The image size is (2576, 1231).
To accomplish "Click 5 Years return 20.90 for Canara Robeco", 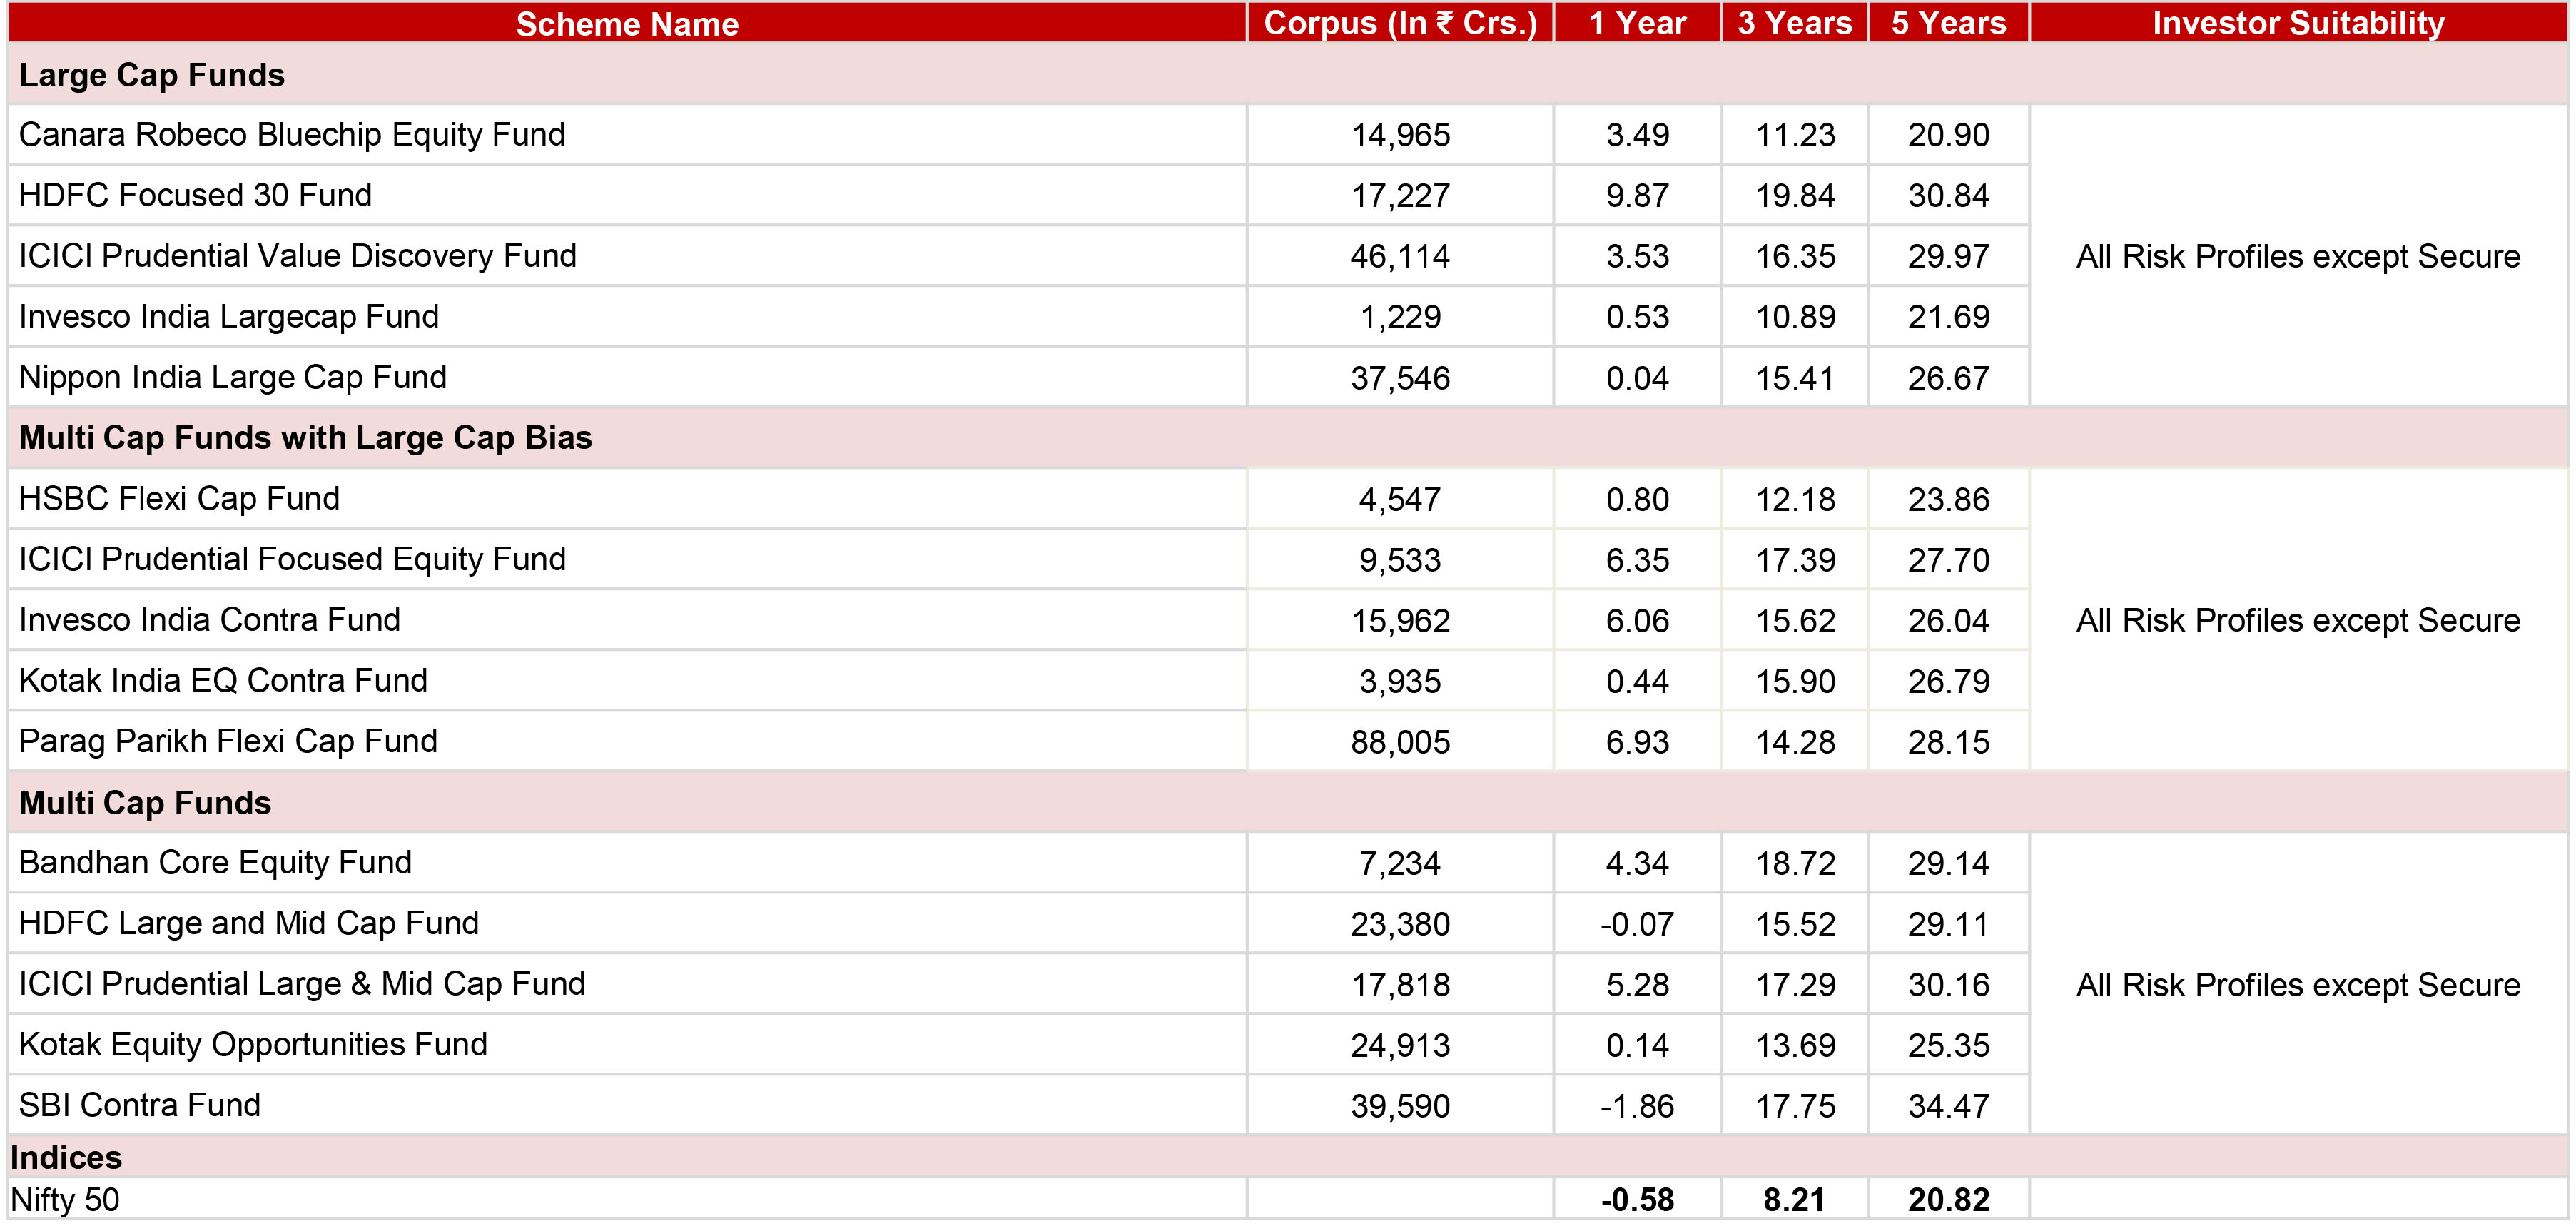I will [x=1948, y=135].
